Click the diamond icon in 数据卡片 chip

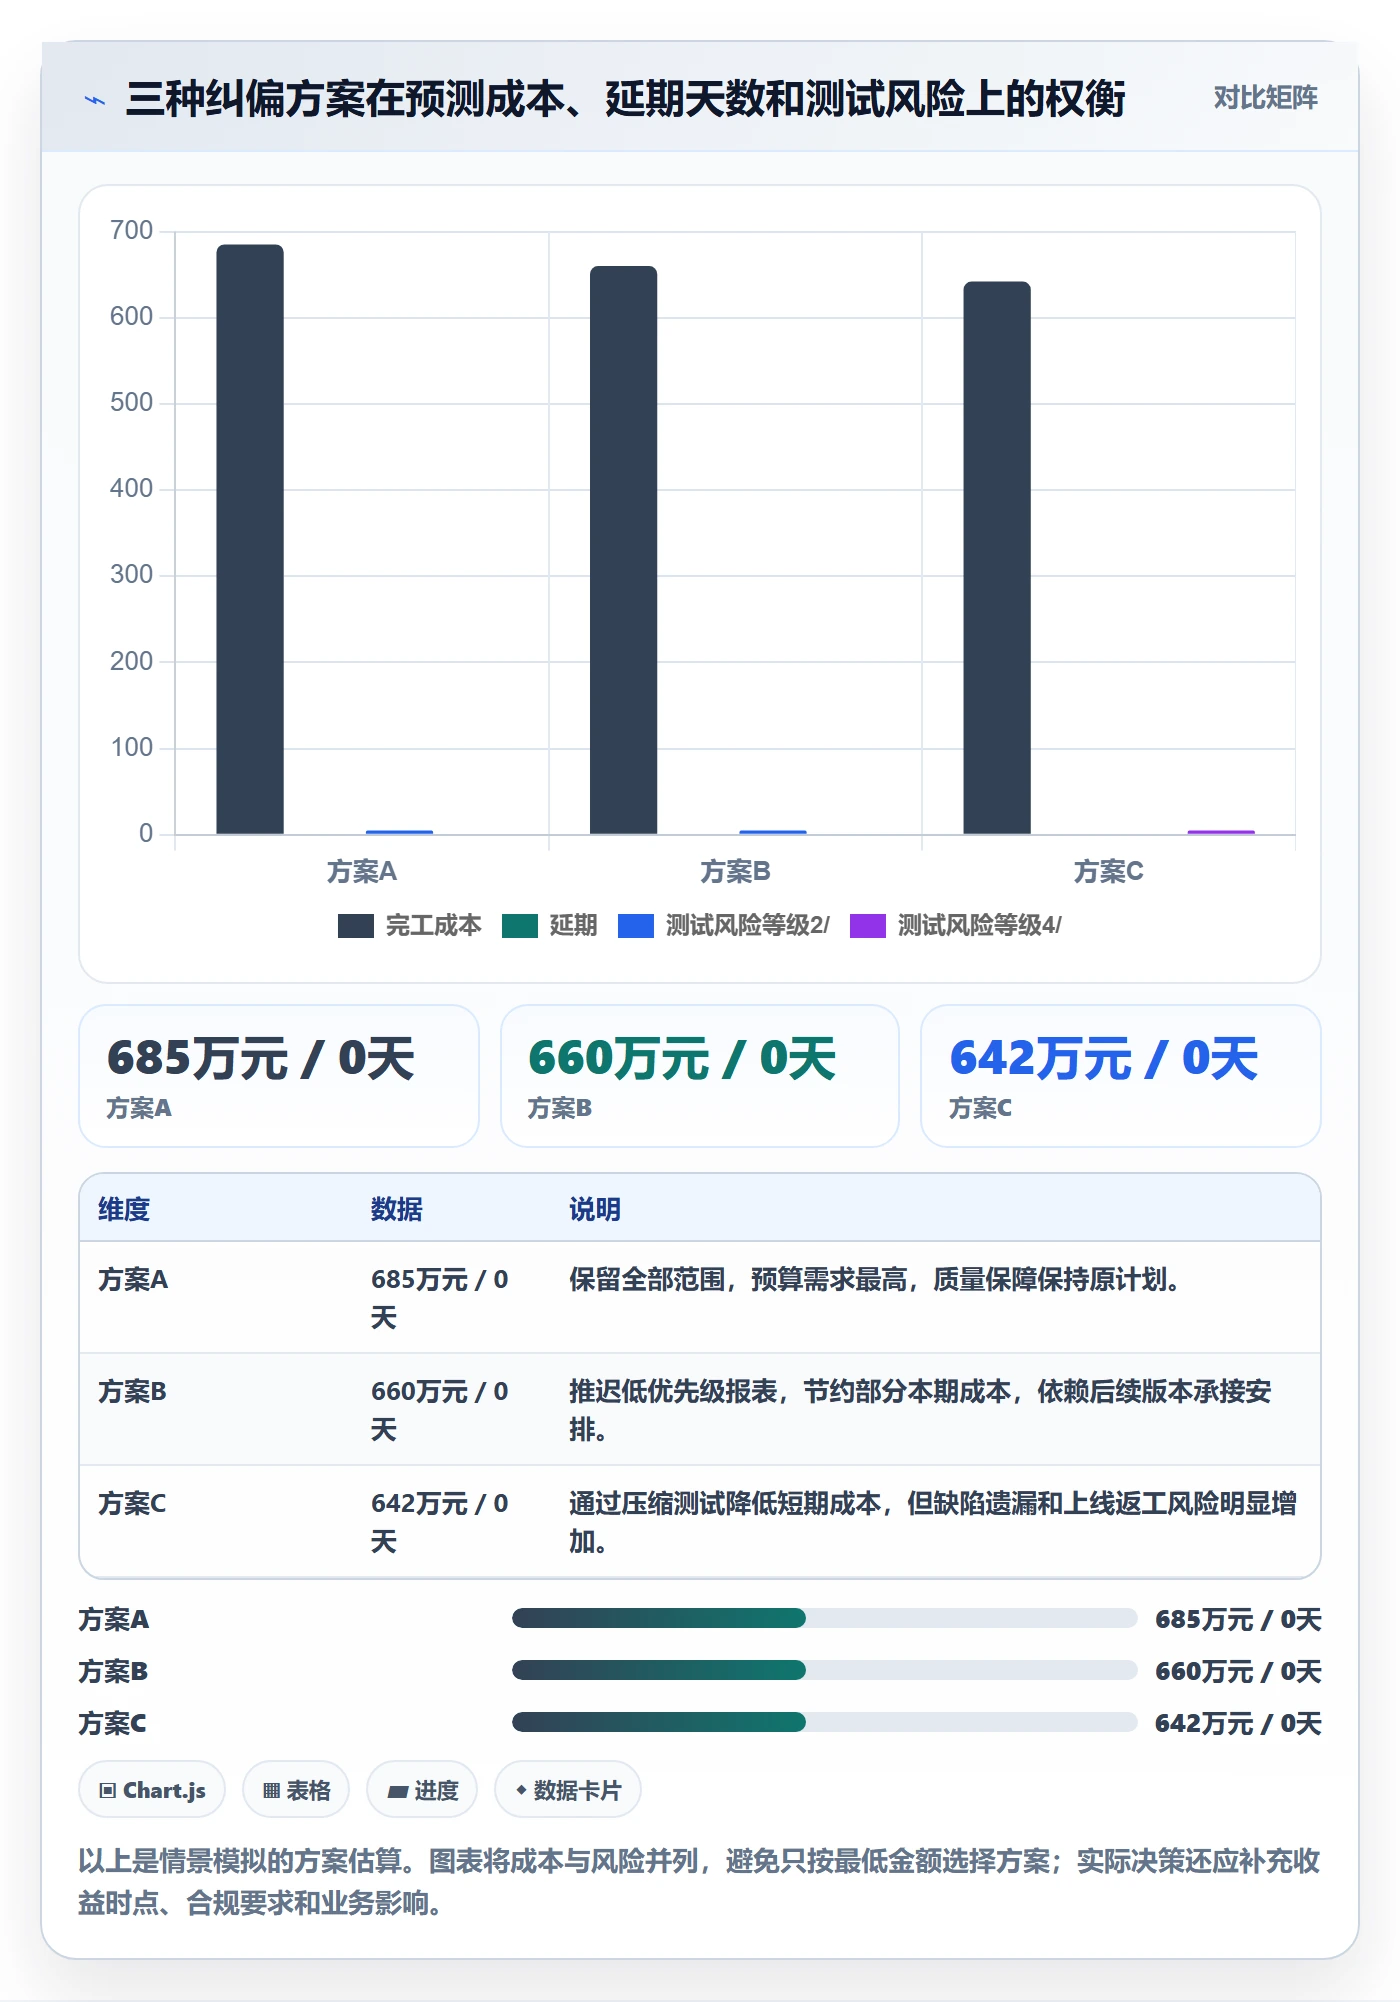tap(521, 1790)
